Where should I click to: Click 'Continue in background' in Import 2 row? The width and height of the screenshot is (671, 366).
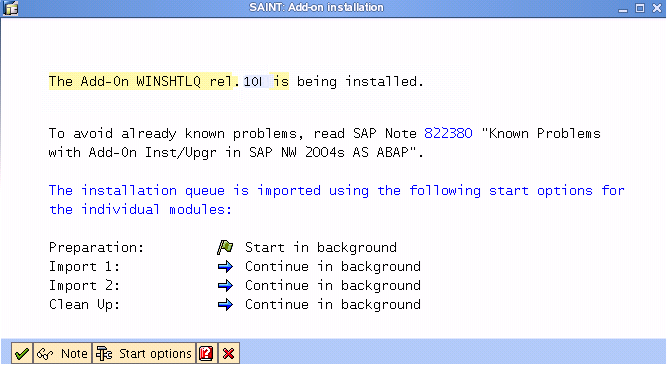click(333, 286)
